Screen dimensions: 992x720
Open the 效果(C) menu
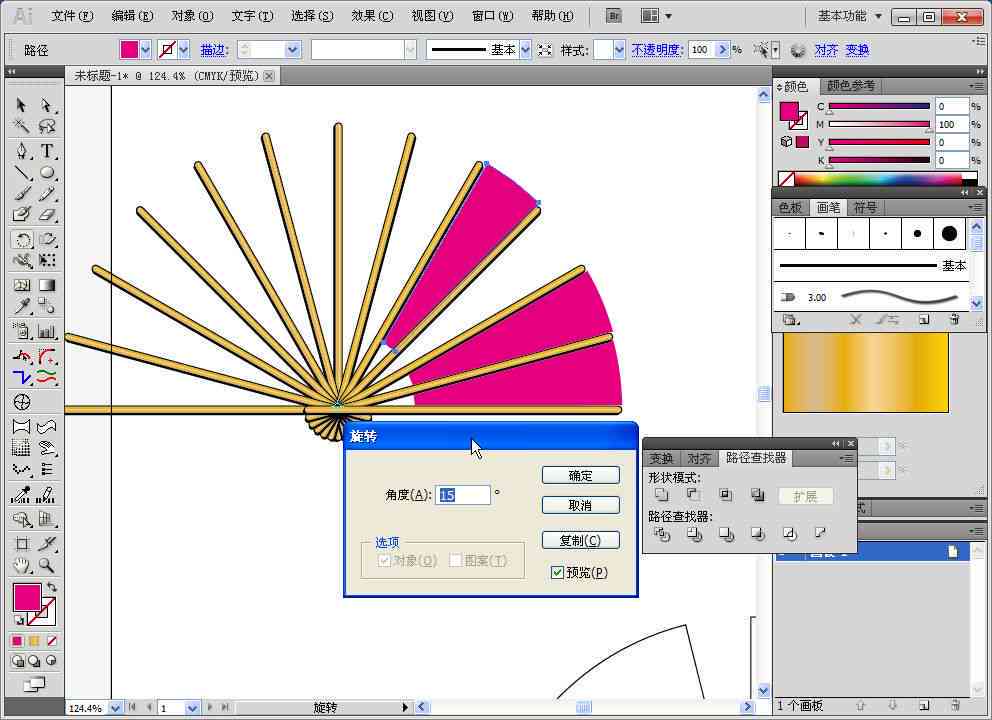tap(372, 16)
